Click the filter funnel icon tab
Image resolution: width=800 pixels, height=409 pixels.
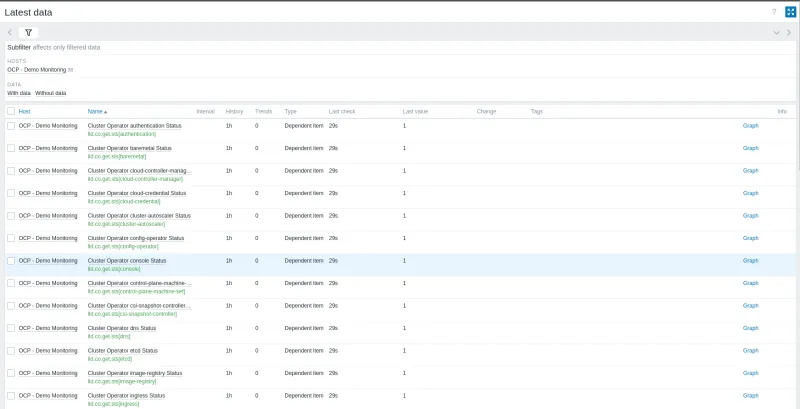click(28, 32)
